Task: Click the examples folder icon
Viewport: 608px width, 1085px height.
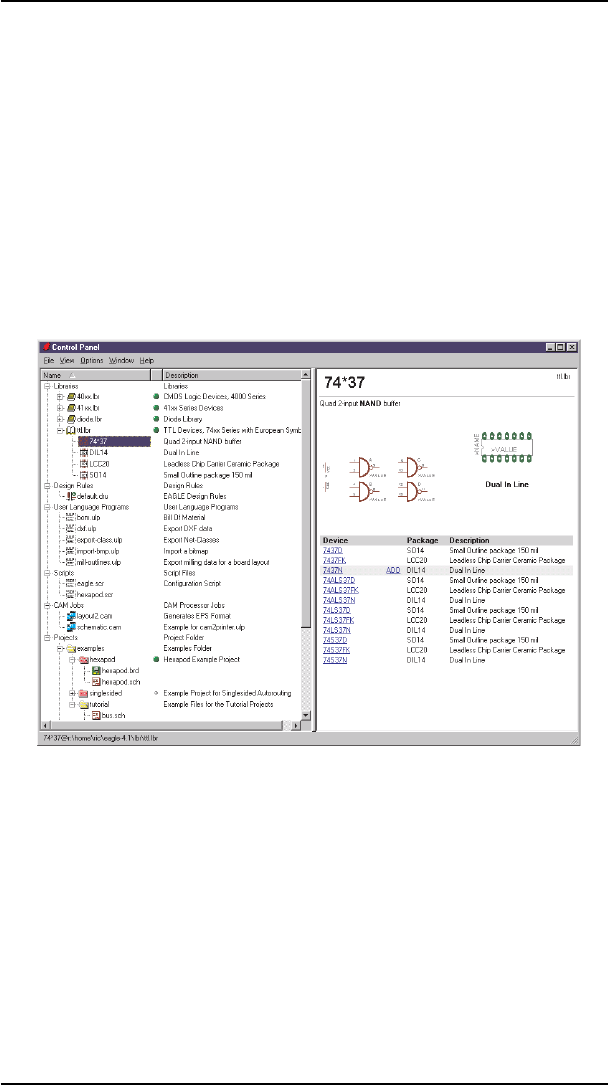Action: point(71,649)
